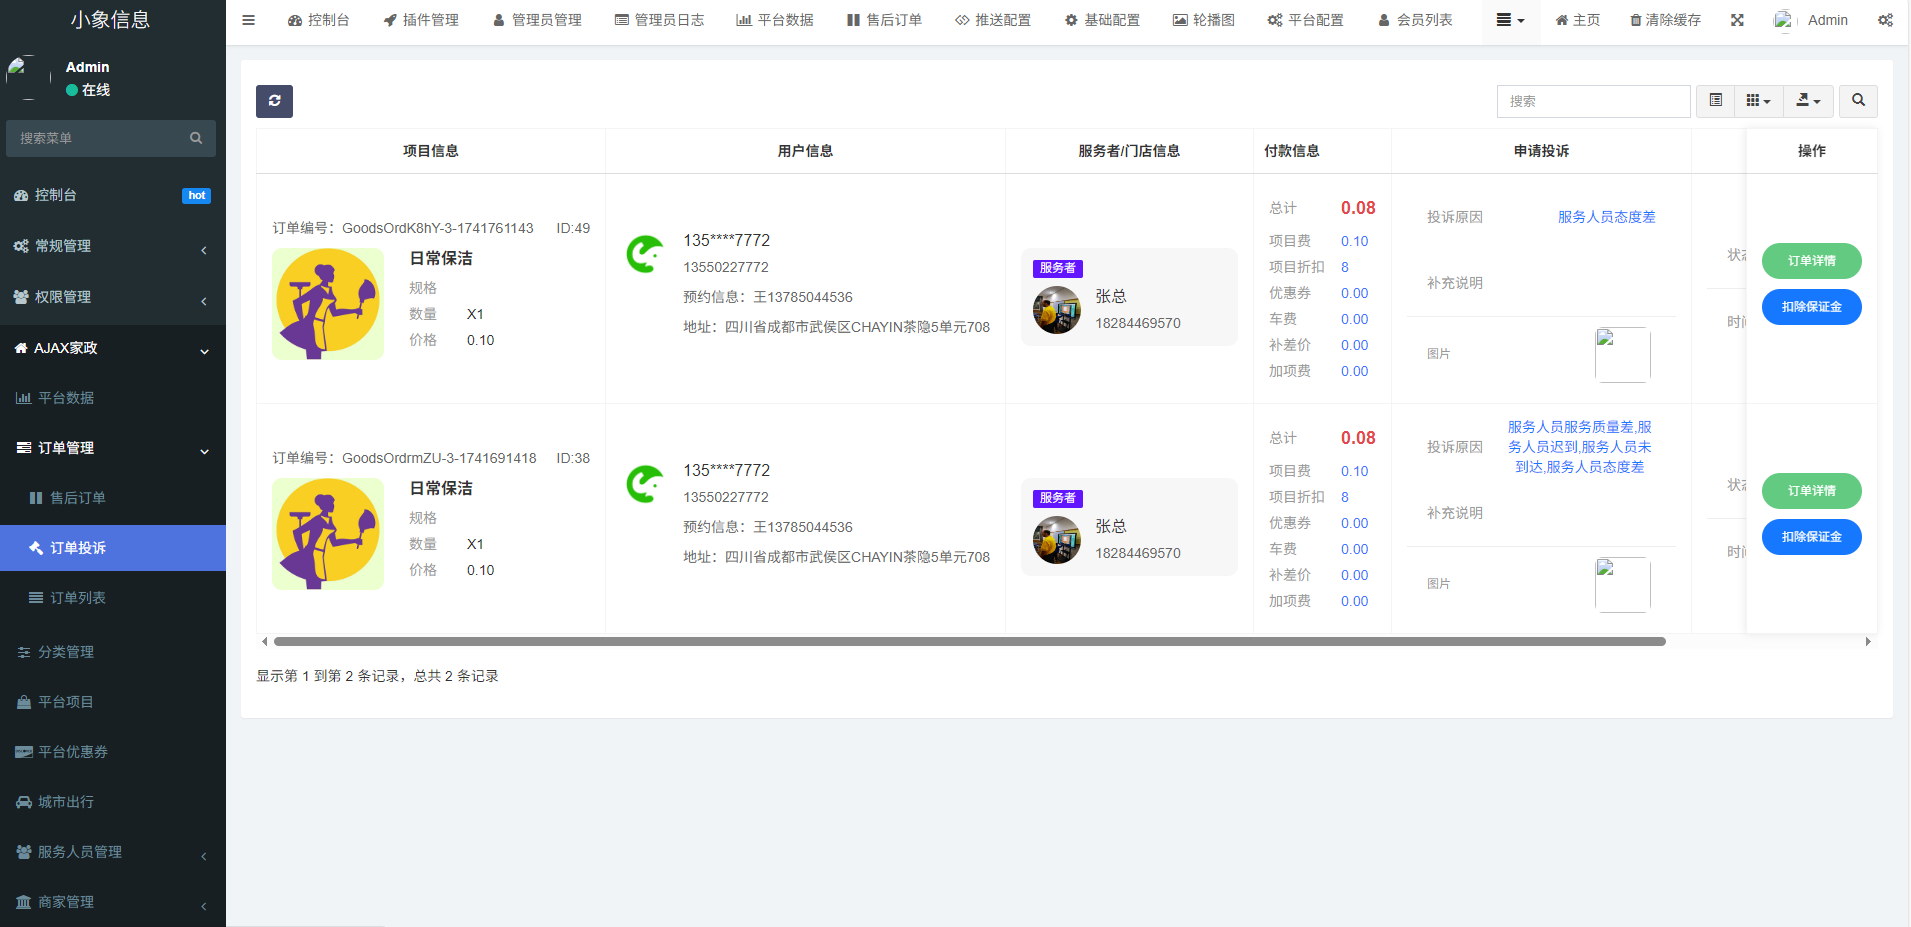Open settings via the gears icon top right
This screenshot has width=1911, height=927.
[x=1886, y=19]
